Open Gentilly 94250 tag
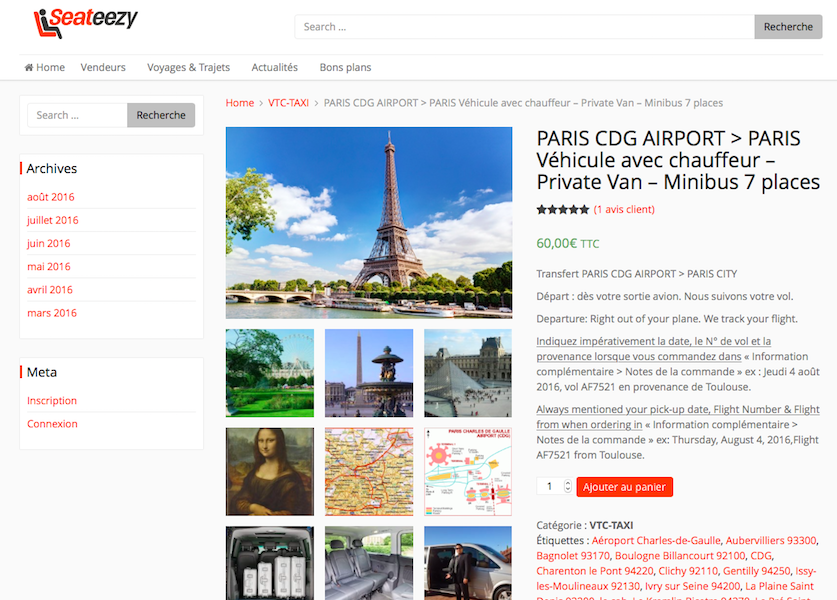837x600 pixels. pyautogui.click(x=756, y=571)
